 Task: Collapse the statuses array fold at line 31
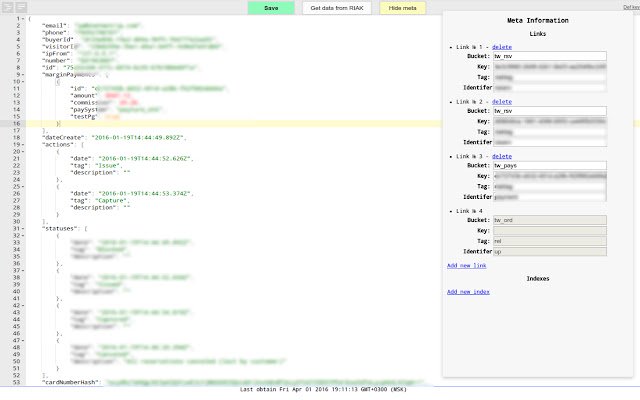[23, 229]
